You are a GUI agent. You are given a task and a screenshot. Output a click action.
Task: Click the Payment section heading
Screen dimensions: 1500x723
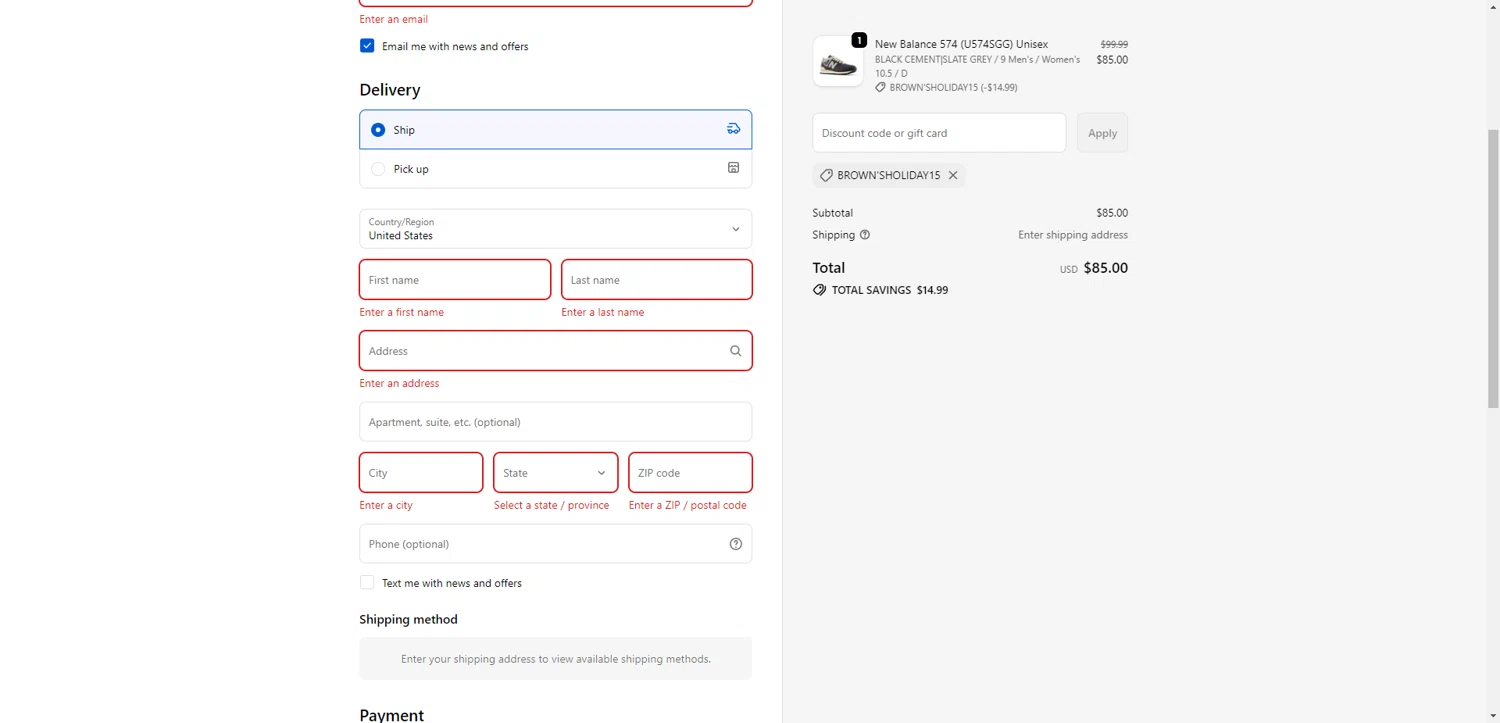tap(392, 715)
